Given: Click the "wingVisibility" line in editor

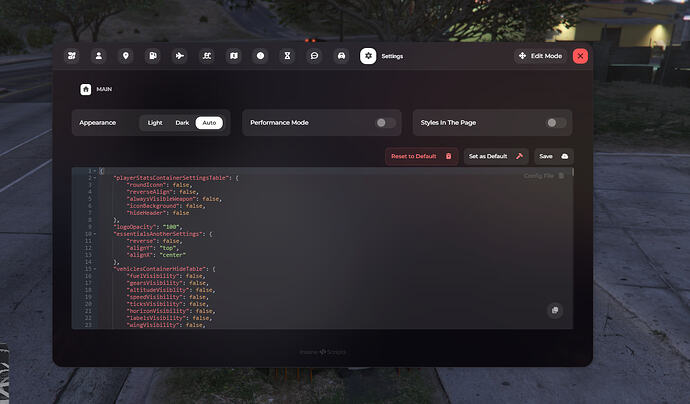Looking at the screenshot, I should tap(166, 325).
